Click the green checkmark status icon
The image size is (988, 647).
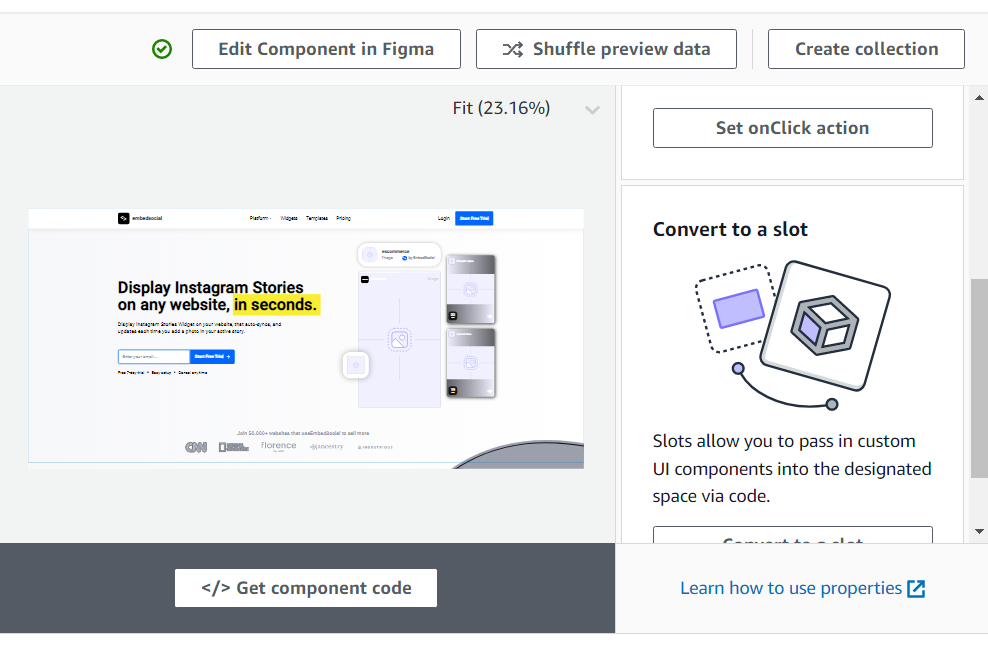pyautogui.click(x=161, y=49)
